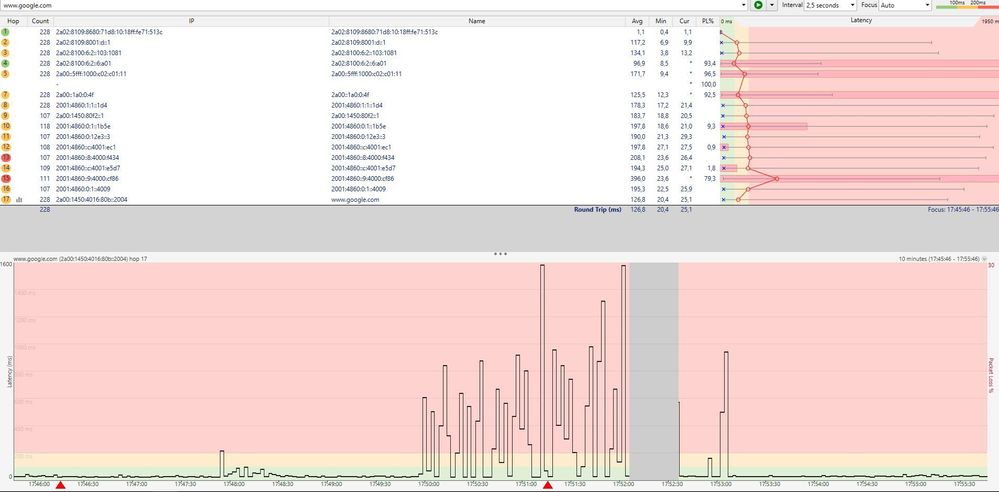The width and height of the screenshot is (999, 492).
Task: Sort by the IP column header
Action: coord(191,21)
